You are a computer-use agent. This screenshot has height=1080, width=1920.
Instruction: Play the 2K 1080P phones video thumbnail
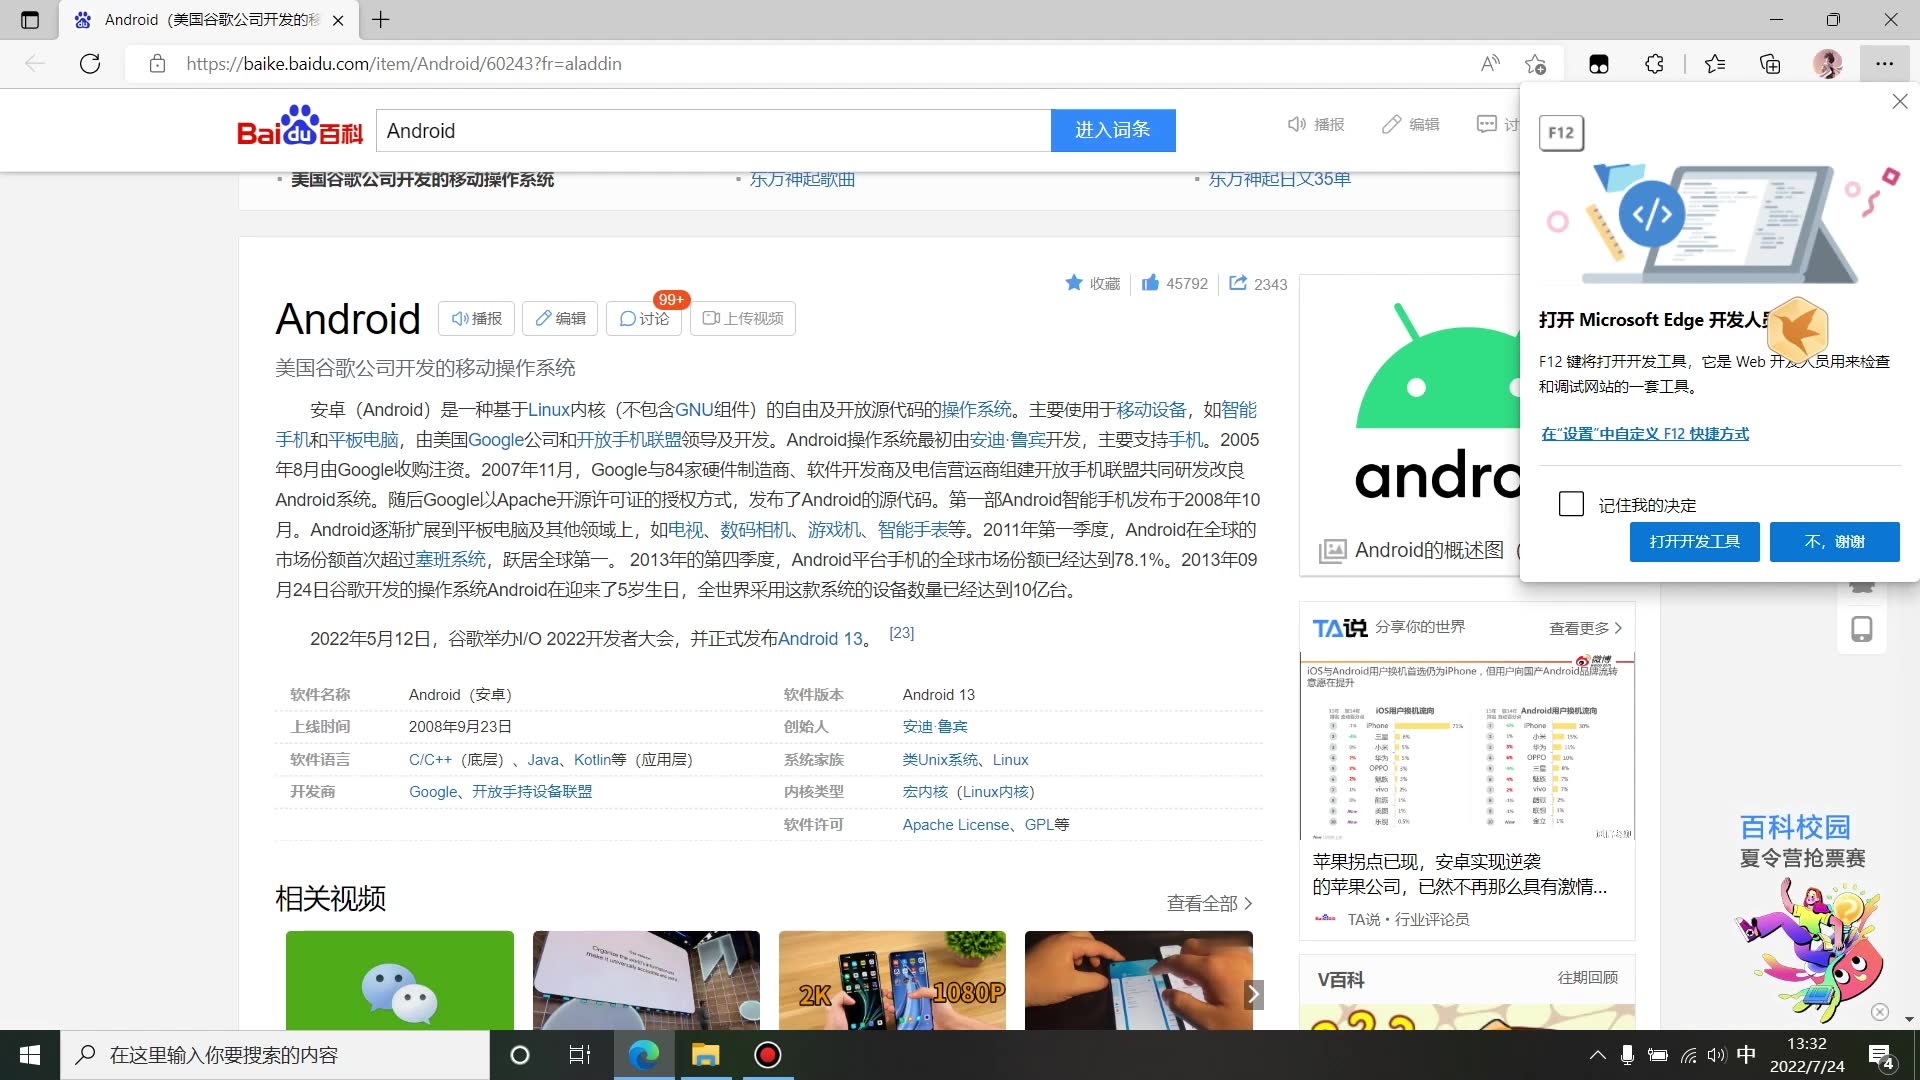[892, 980]
